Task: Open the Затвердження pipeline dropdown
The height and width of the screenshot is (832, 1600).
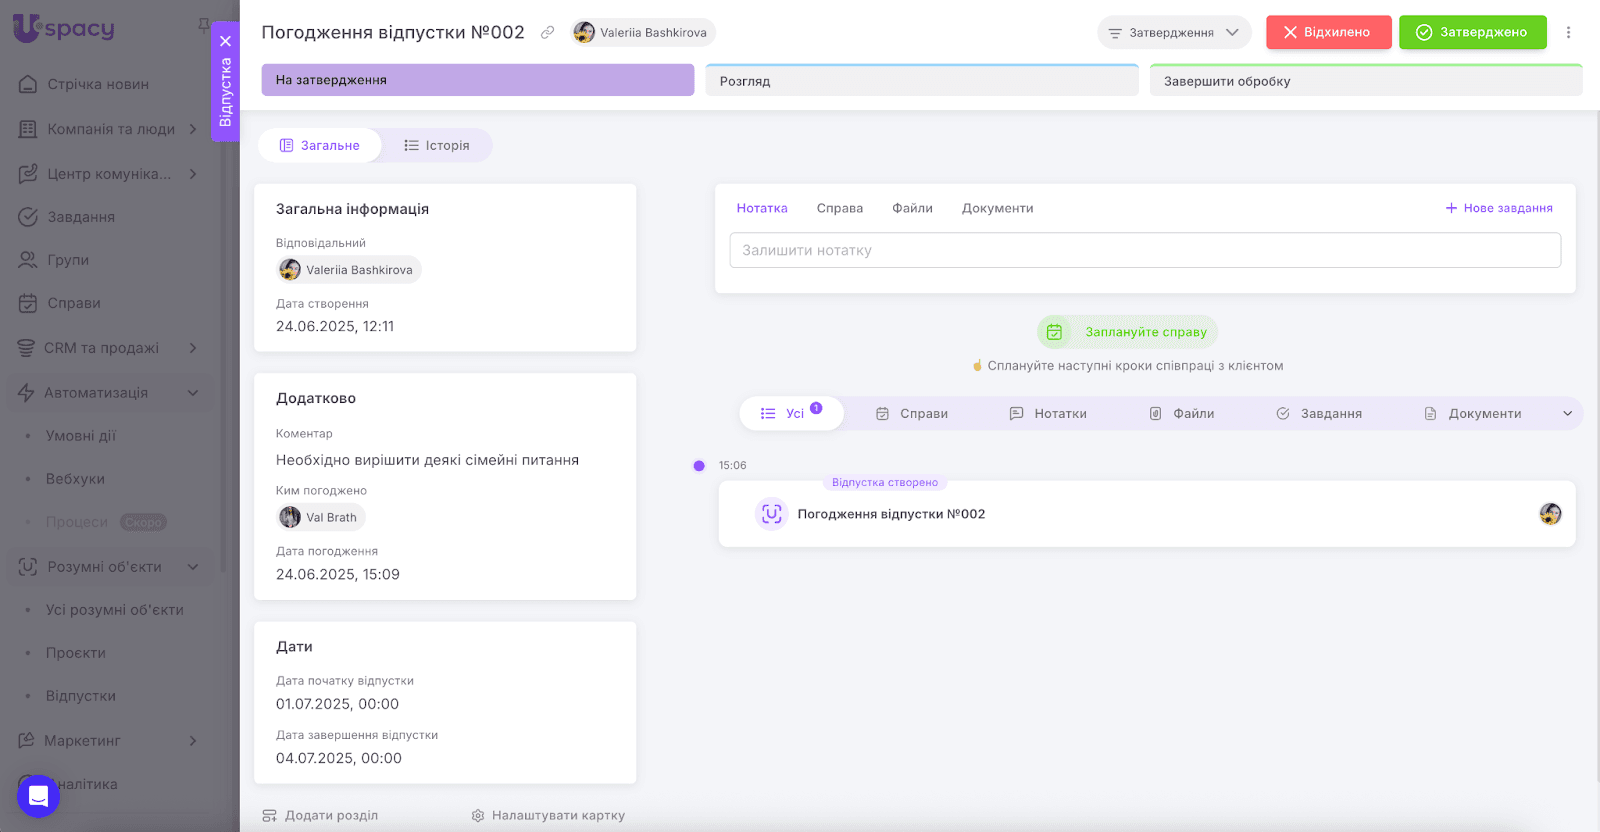Action: pos(1174,33)
